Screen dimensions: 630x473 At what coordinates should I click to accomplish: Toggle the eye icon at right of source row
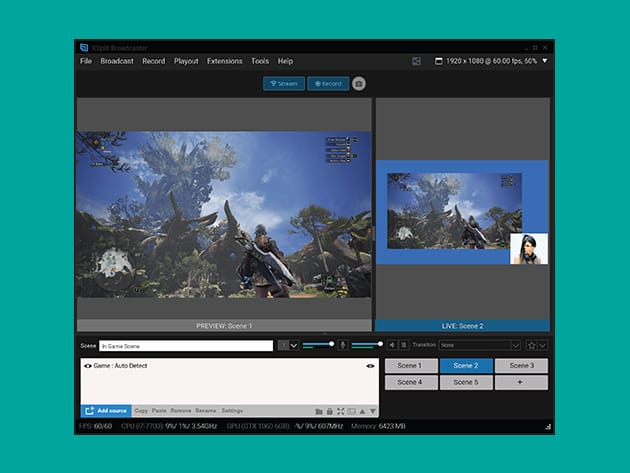[370, 366]
